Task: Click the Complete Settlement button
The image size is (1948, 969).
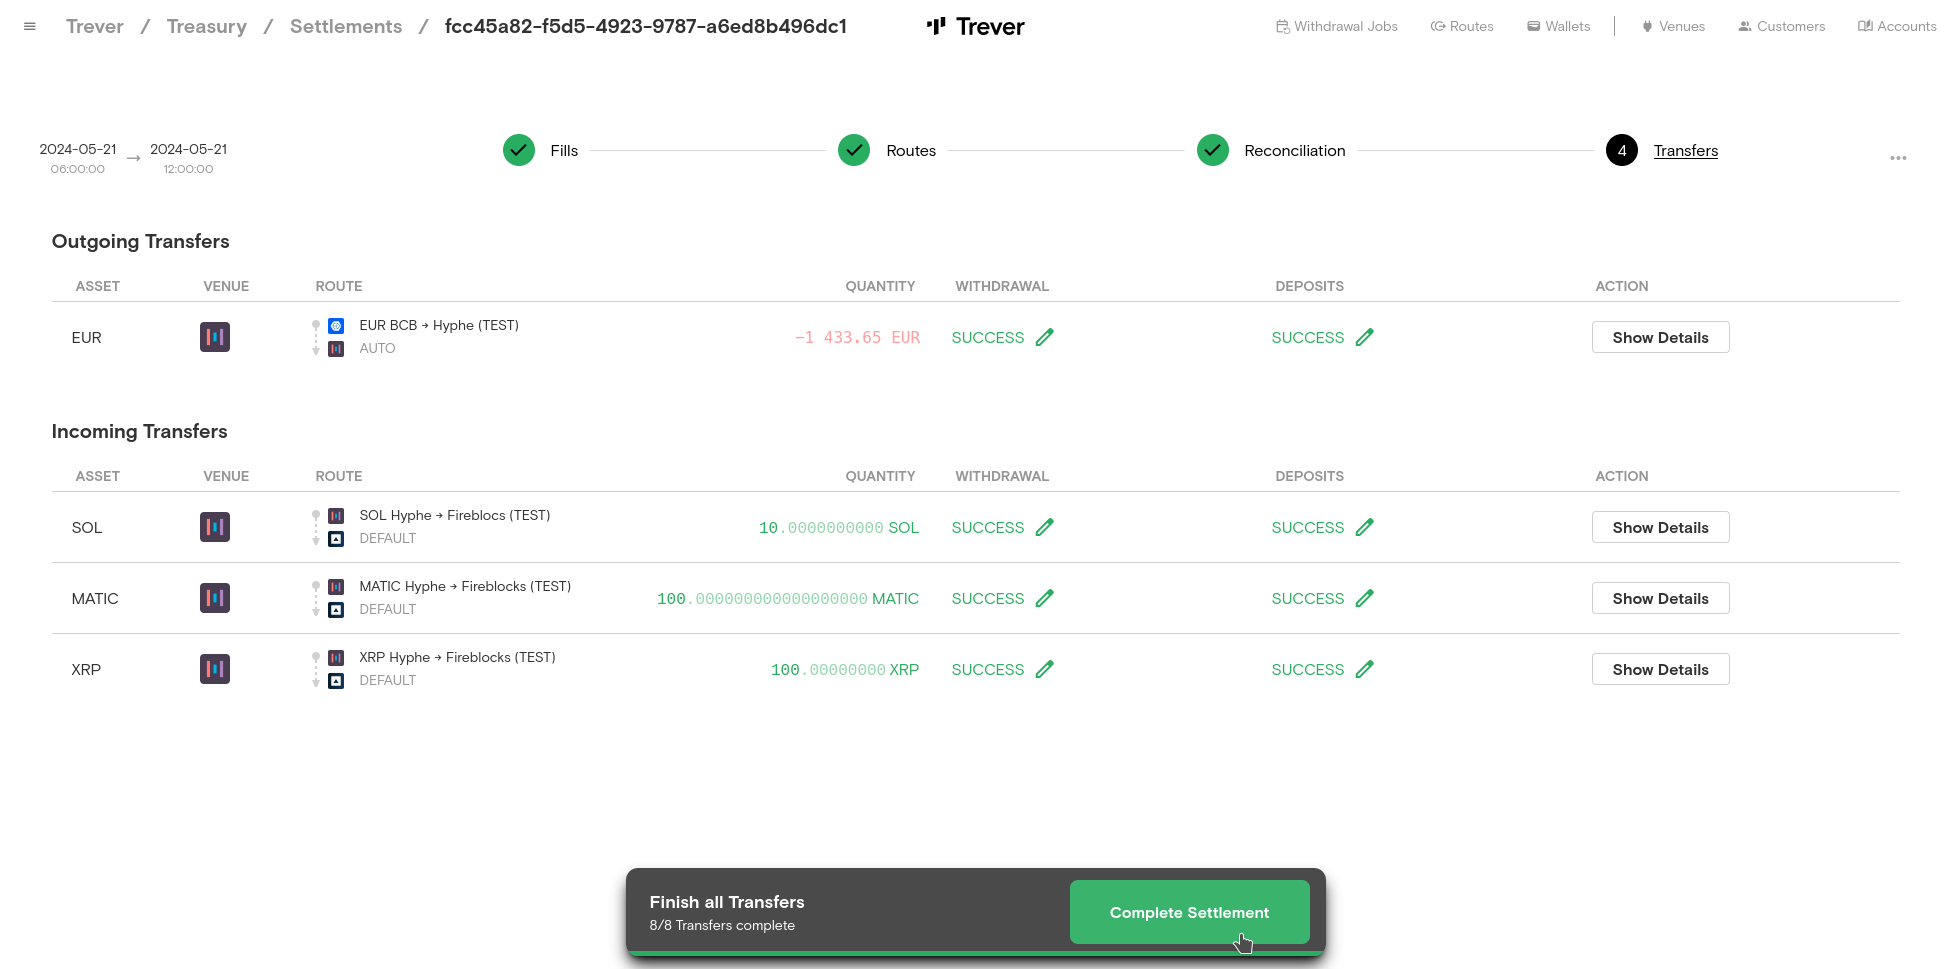Action: point(1189,912)
